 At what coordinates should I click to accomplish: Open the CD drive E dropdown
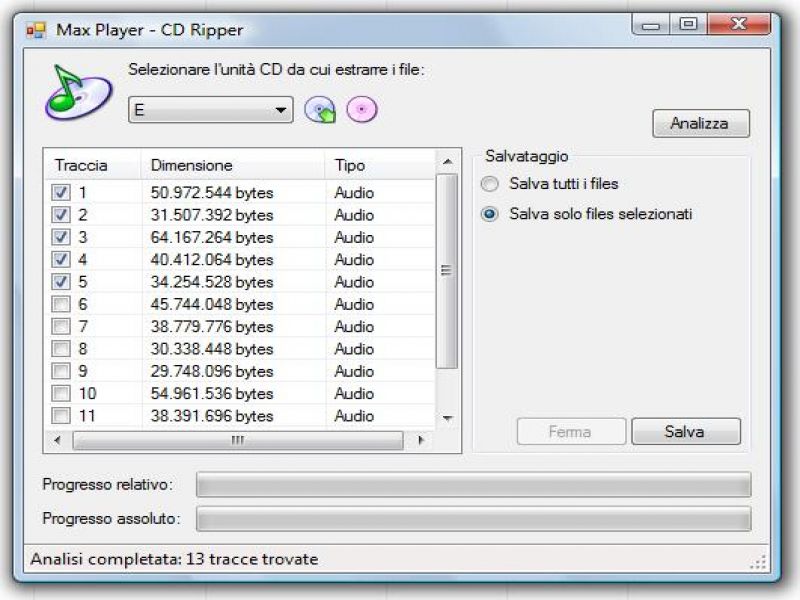click(x=211, y=110)
